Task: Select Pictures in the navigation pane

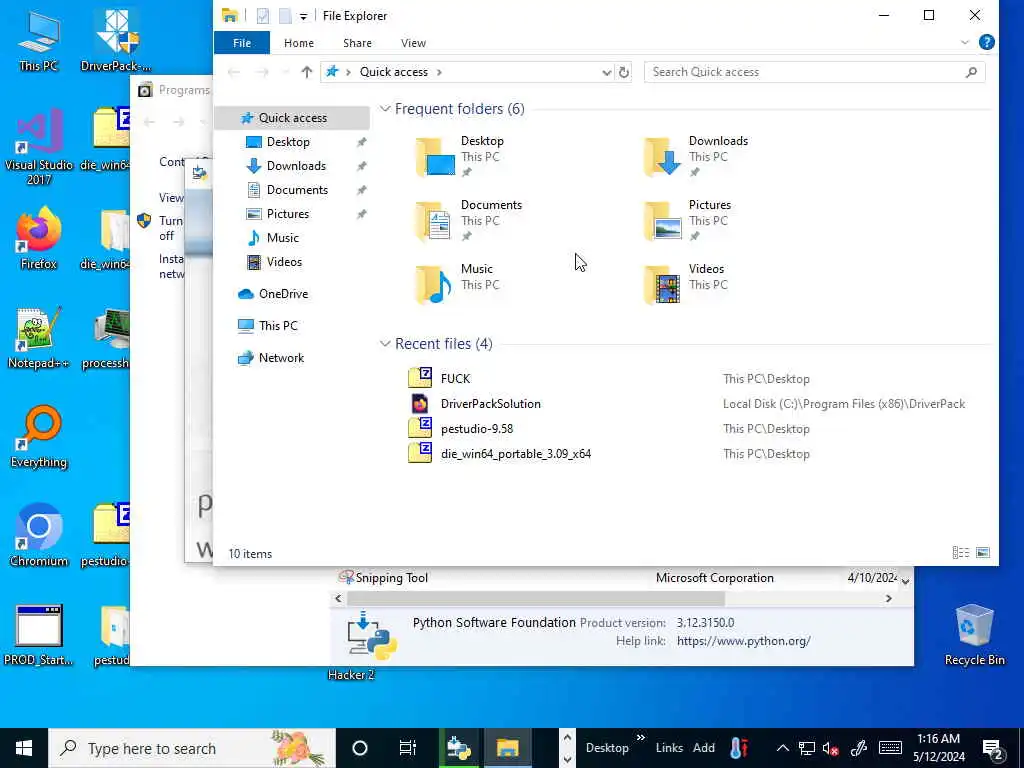Action: [287, 214]
